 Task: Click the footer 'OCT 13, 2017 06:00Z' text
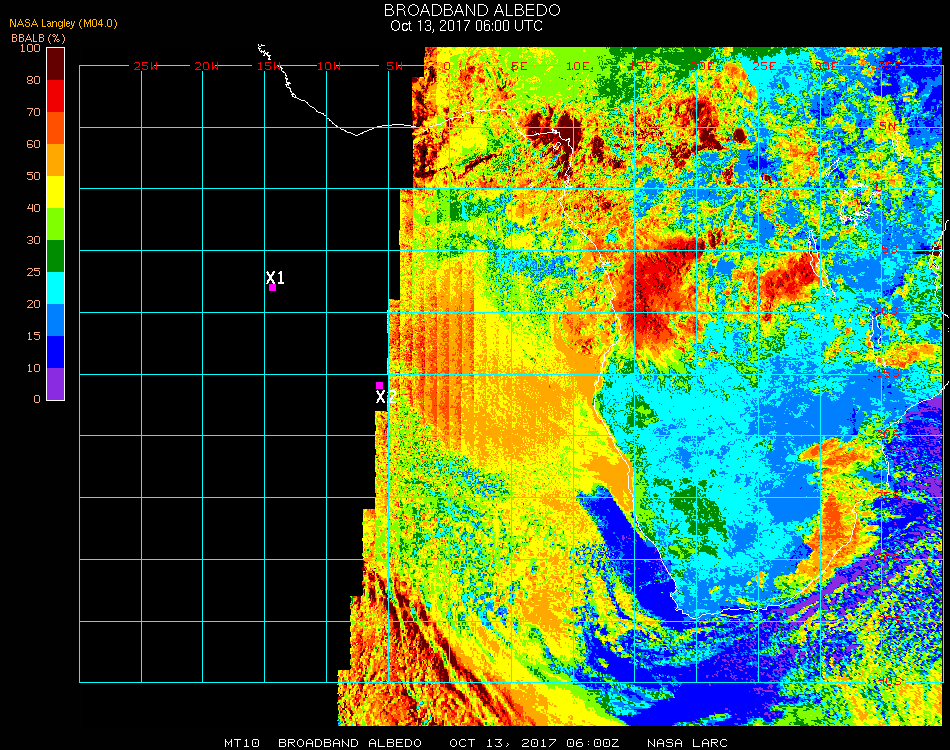coord(534,743)
